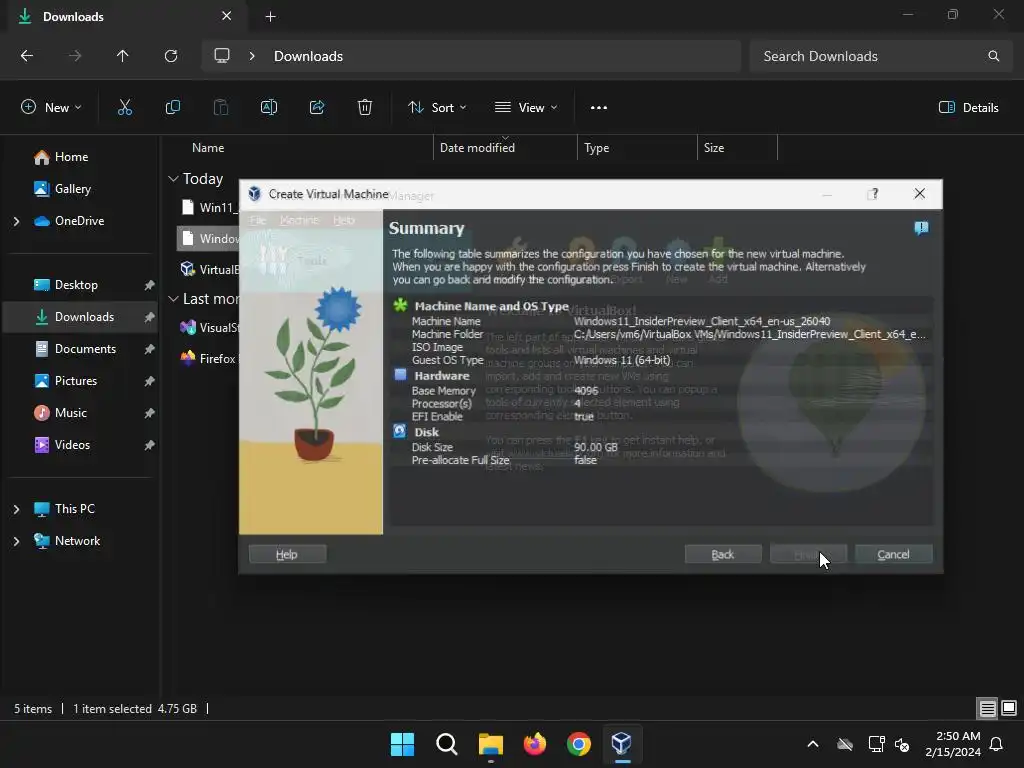Open Desktop in navigation pane

(x=66, y=285)
